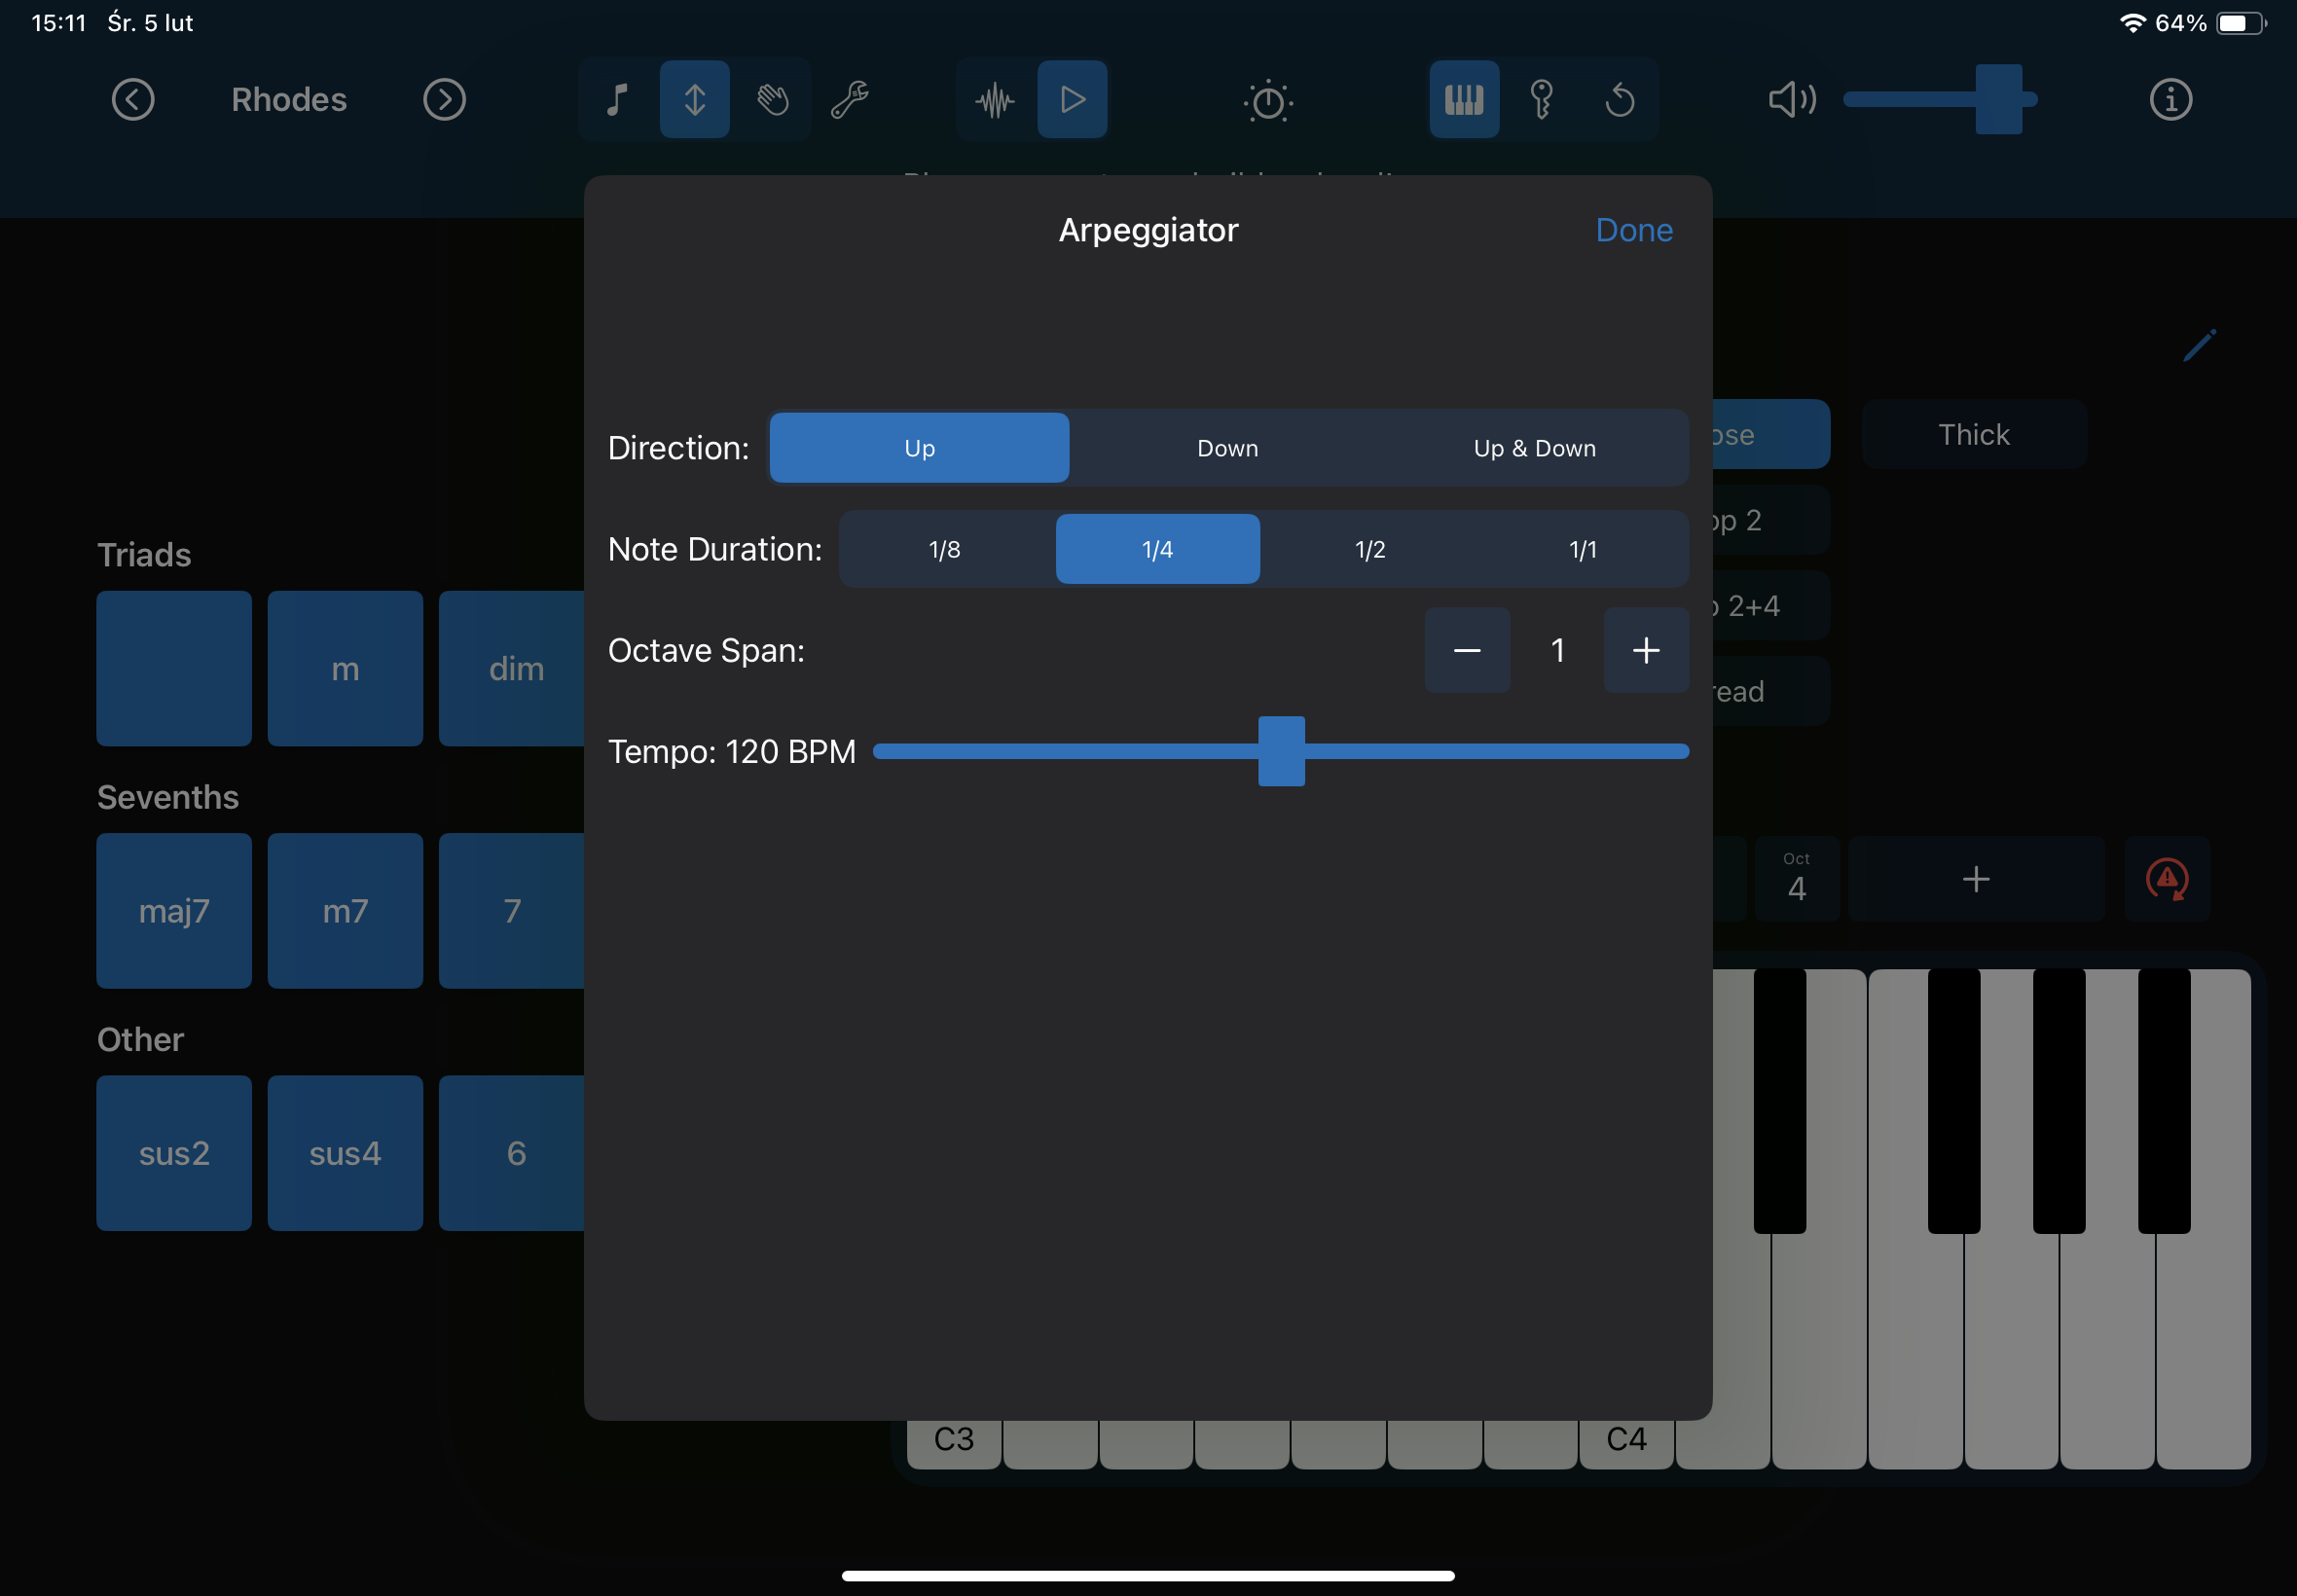Select 1/8 note duration option
This screenshot has width=2297, height=1596.
click(x=946, y=550)
